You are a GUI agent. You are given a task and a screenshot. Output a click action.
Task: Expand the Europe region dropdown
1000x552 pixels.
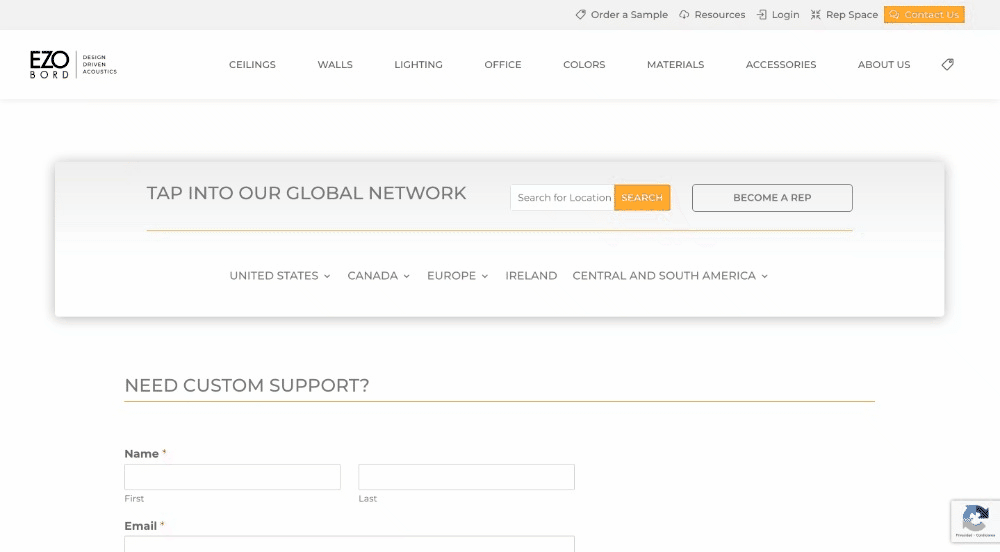[x=457, y=276]
